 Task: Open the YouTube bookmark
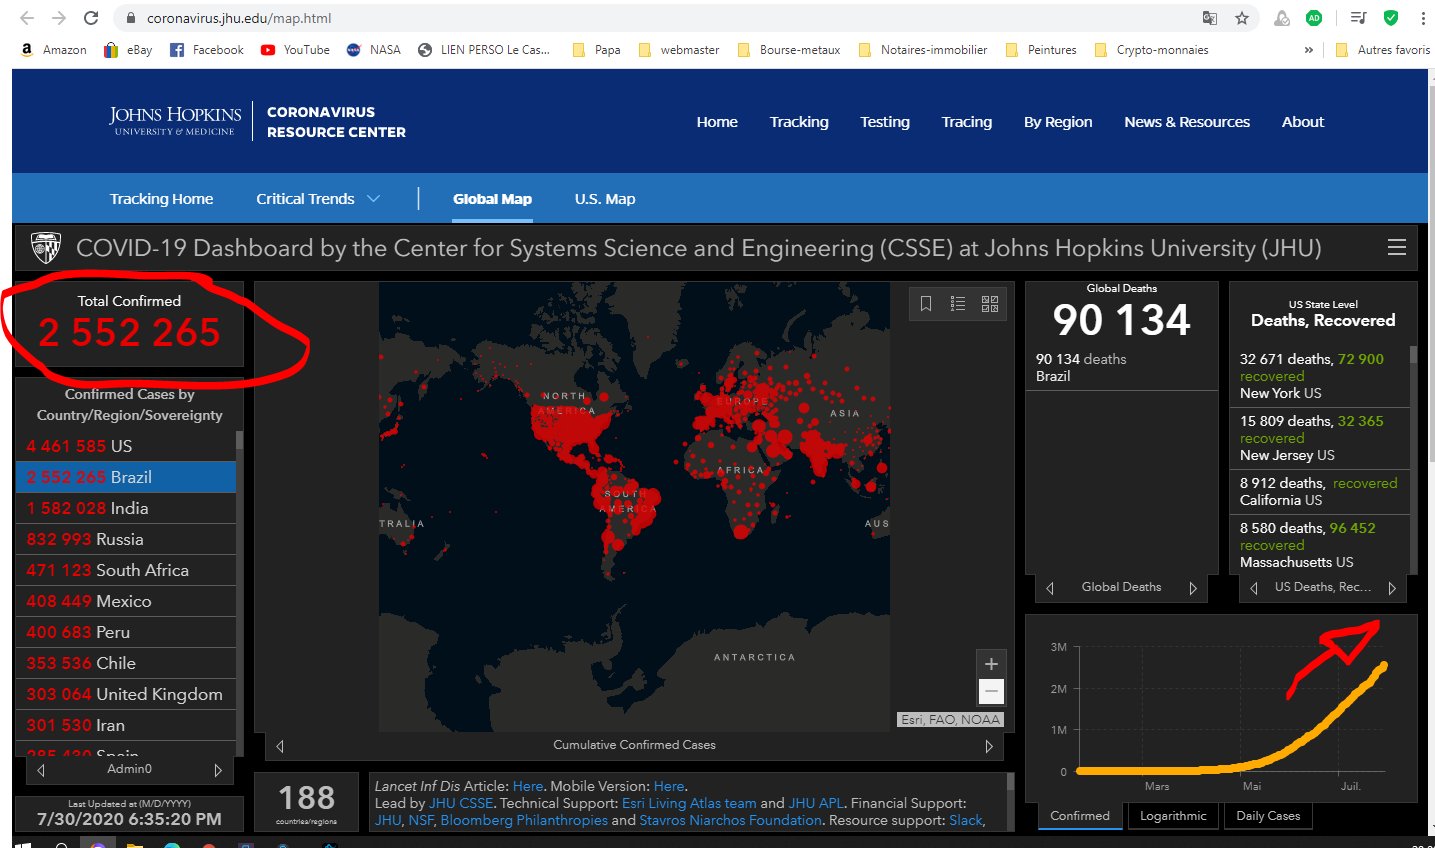click(x=295, y=50)
